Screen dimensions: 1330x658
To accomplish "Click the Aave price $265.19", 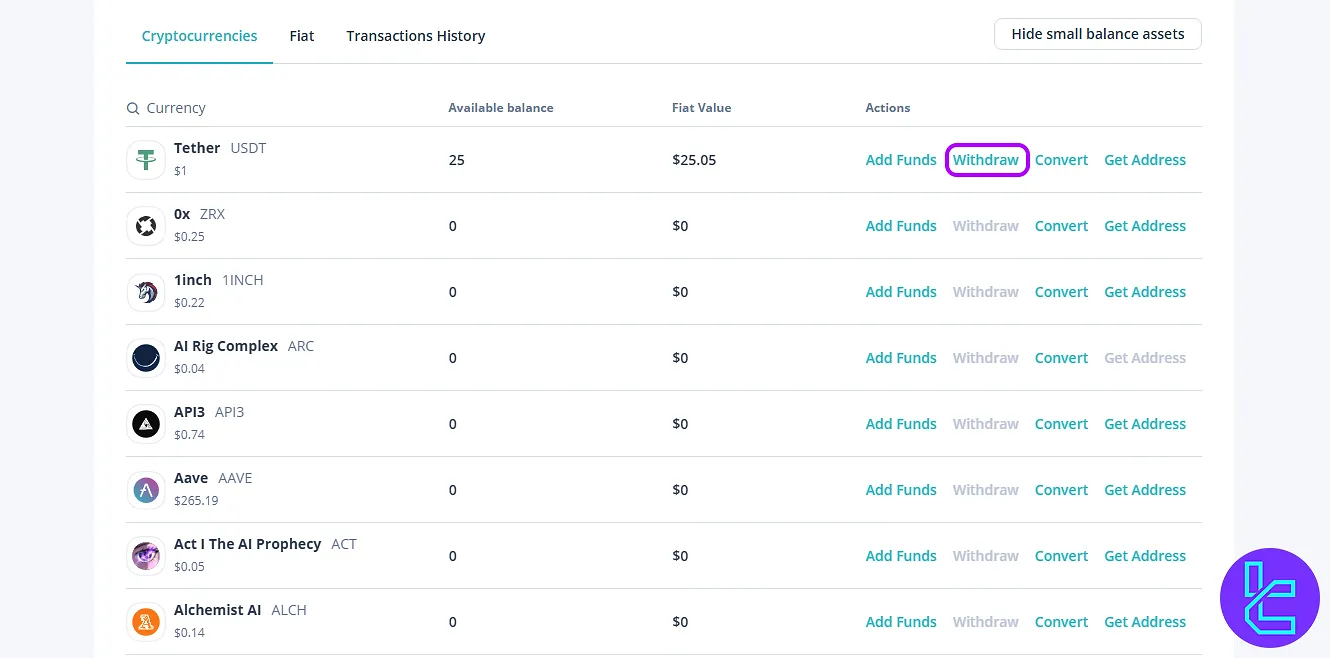I will pyautogui.click(x=196, y=501).
